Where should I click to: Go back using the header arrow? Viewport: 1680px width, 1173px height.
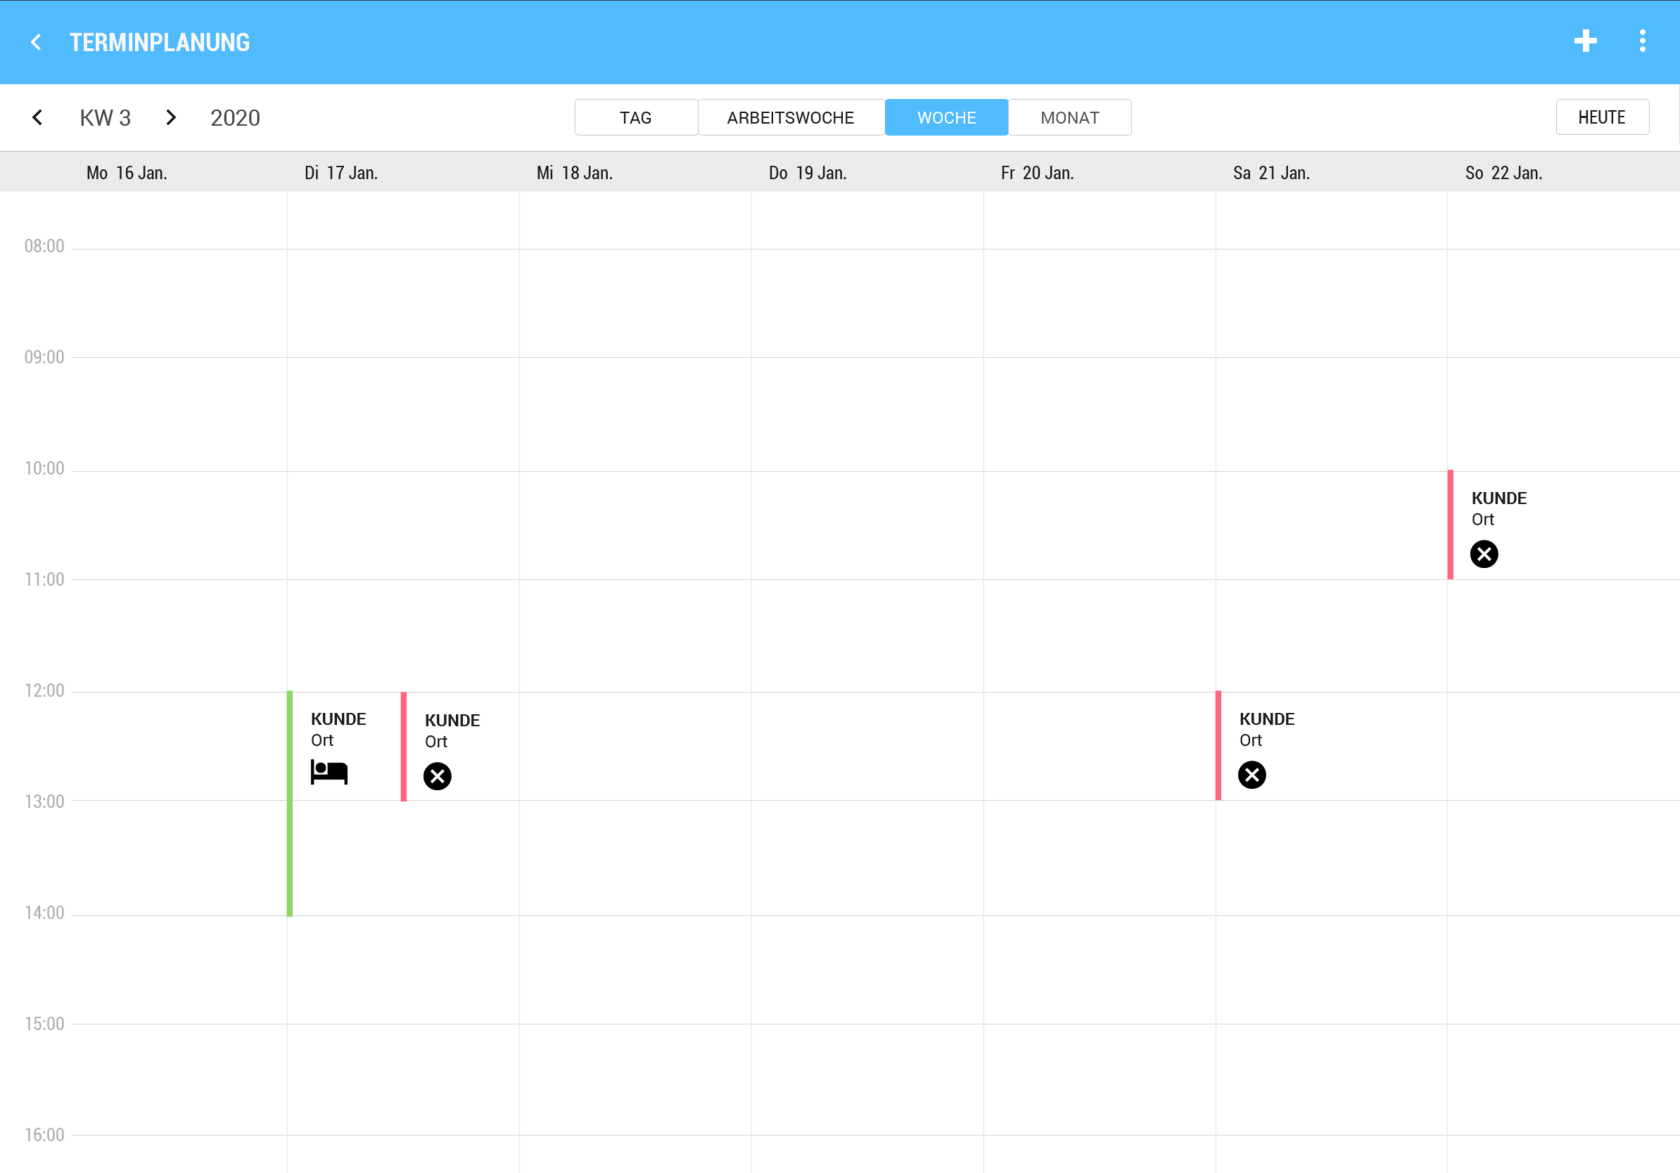[36, 42]
